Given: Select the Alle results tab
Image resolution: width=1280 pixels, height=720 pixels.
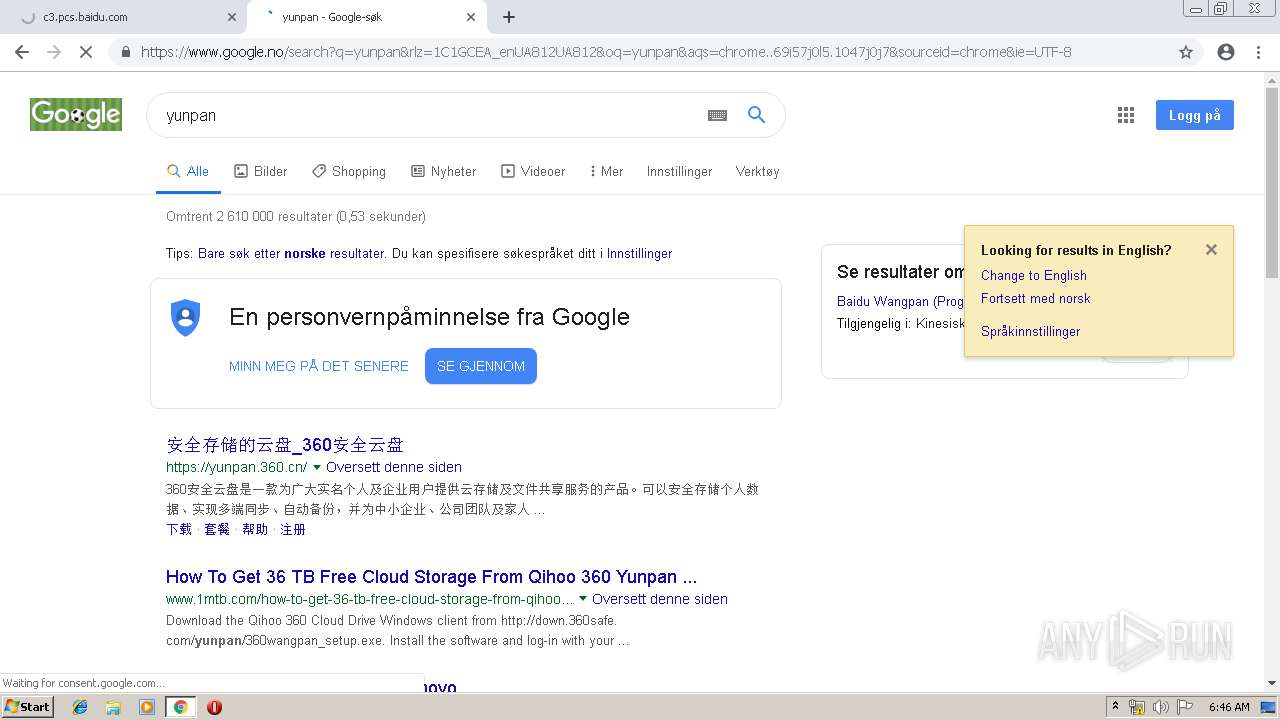Looking at the screenshot, I should click(188, 171).
